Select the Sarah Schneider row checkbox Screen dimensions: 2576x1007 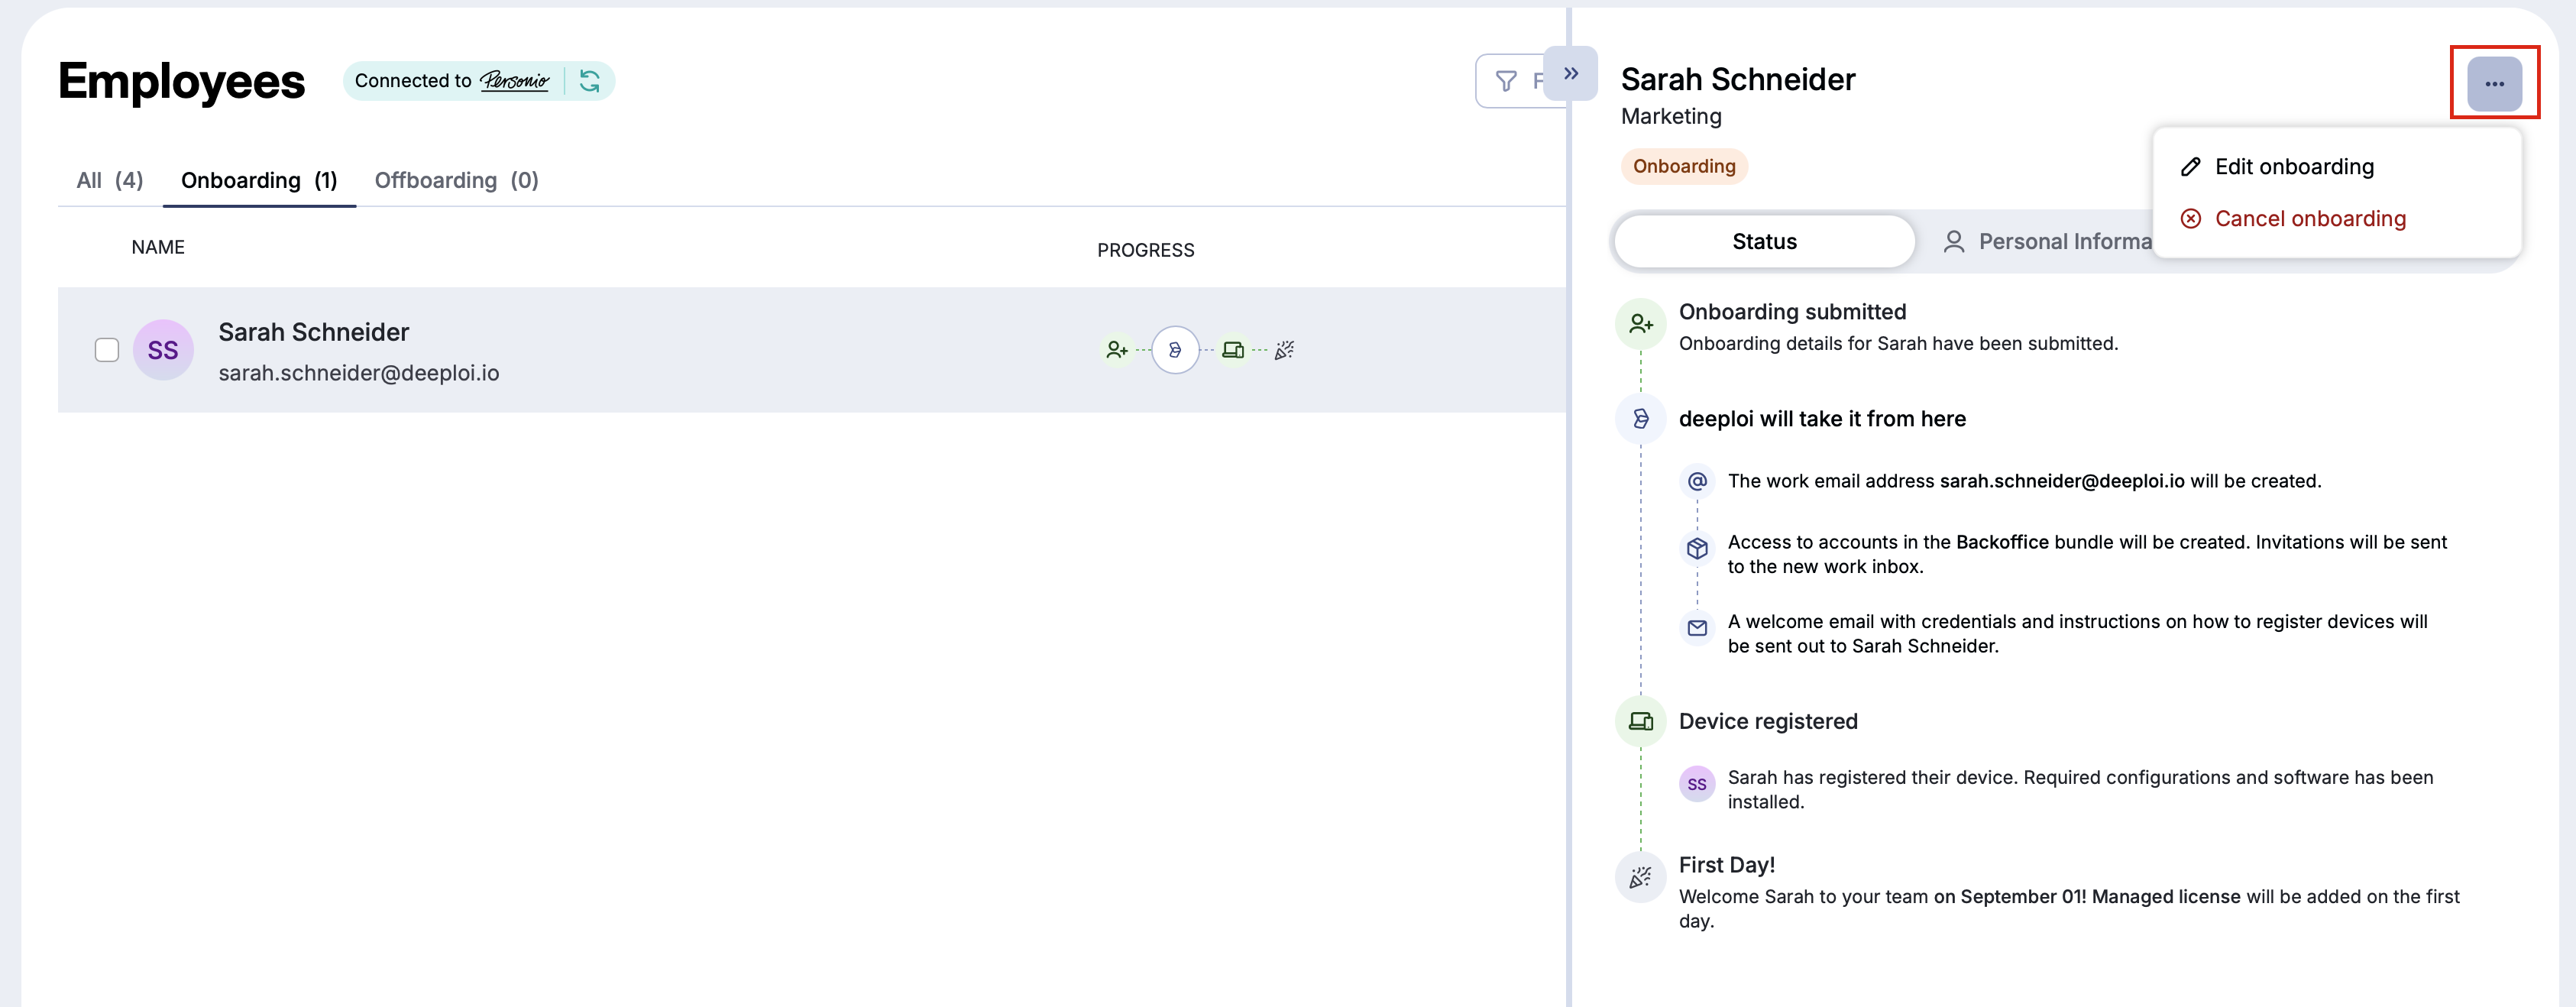(x=107, y=350)
